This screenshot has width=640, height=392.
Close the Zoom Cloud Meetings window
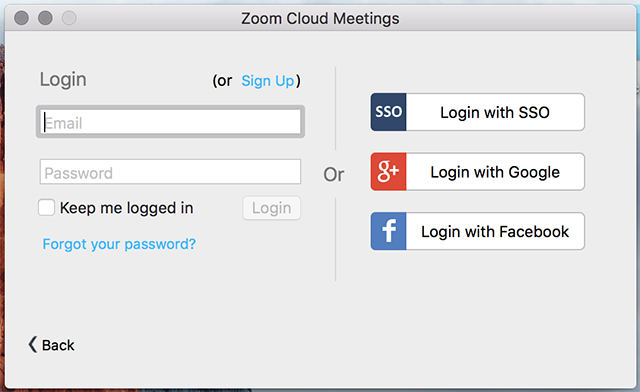click(21, 18)
